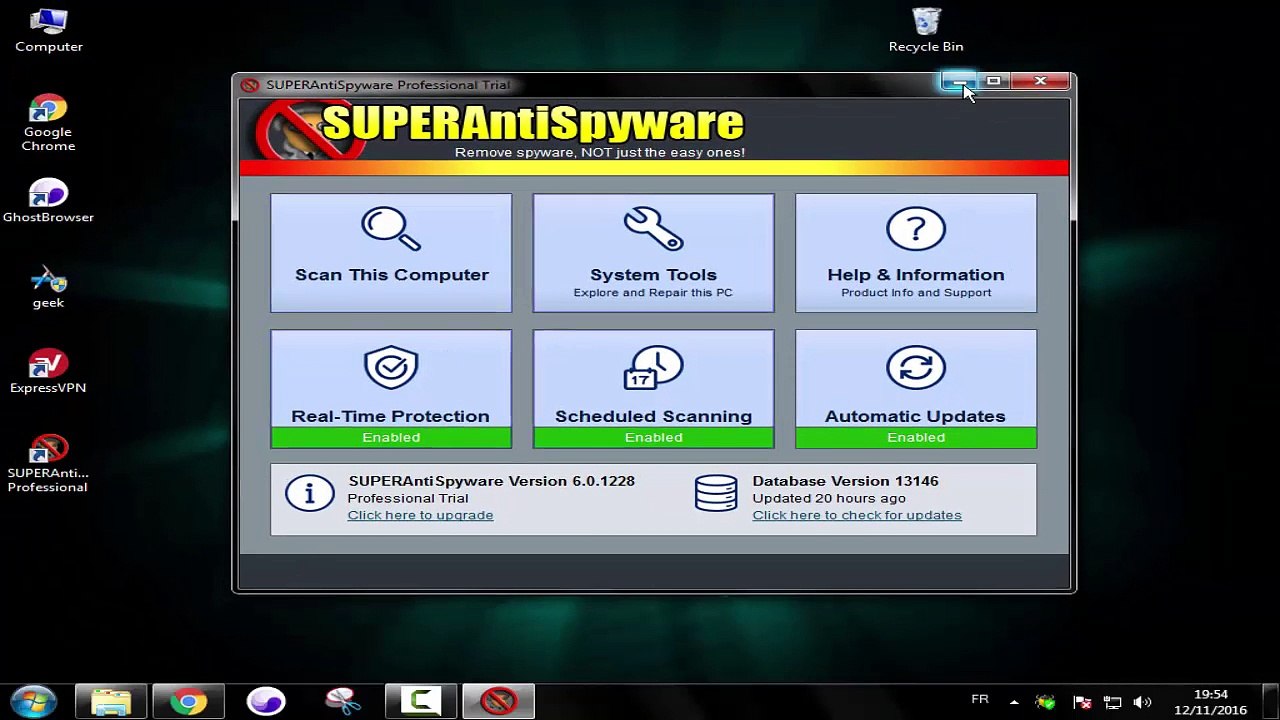The image size is (1280, 720).
Task: Open the network tray icon
Action: point(1111,702)
